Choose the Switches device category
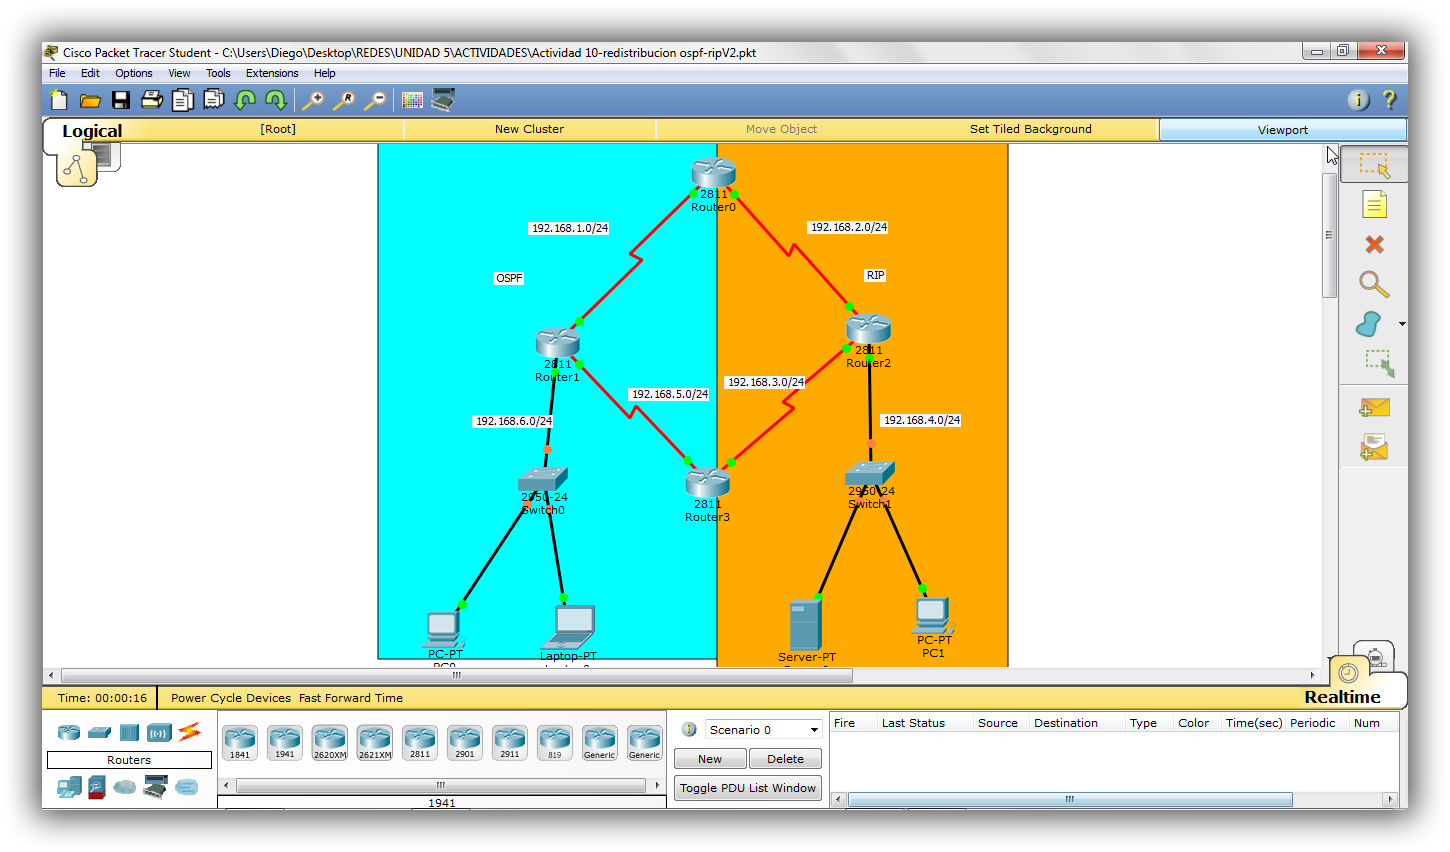Screen dimensions: 1450x852 pyautogui.click(x=98, y=732)
